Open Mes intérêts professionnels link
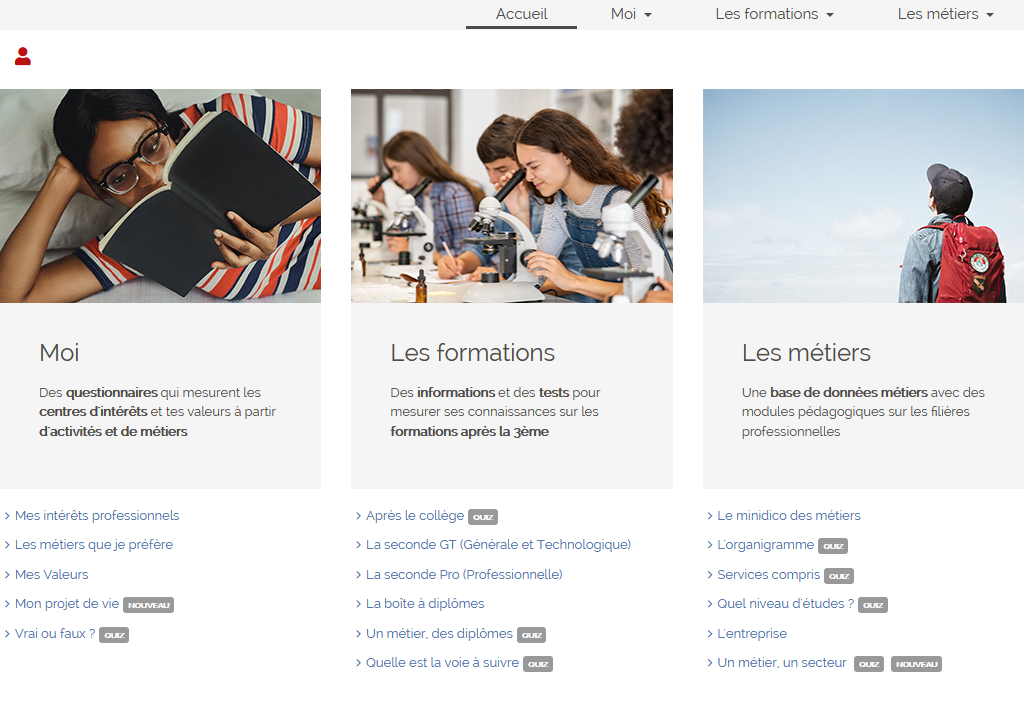This screenshot has height=708, width=1024. point(97,515)
